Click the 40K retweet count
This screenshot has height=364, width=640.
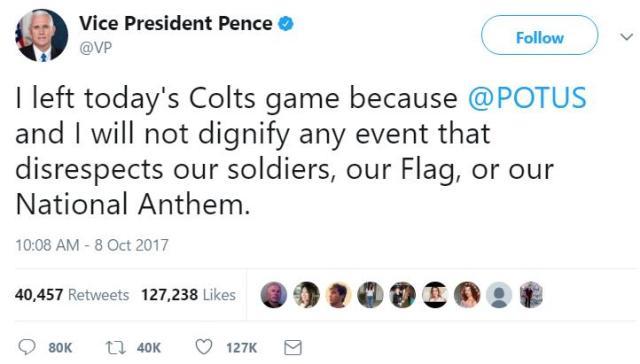(149, 348)
